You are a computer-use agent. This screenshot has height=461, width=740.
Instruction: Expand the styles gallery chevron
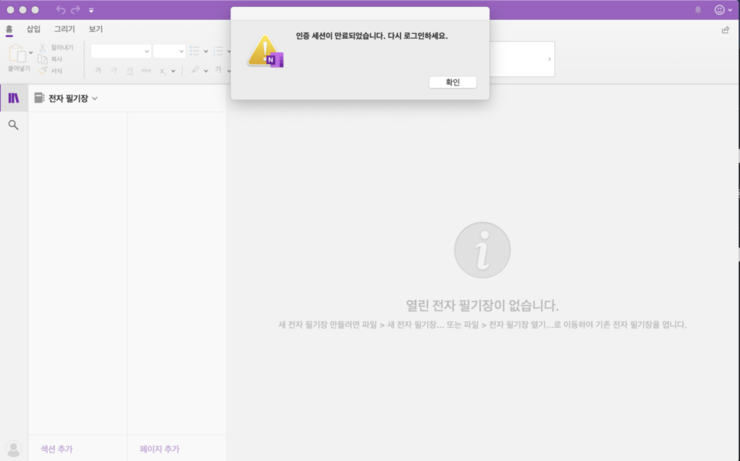[549, 59]
